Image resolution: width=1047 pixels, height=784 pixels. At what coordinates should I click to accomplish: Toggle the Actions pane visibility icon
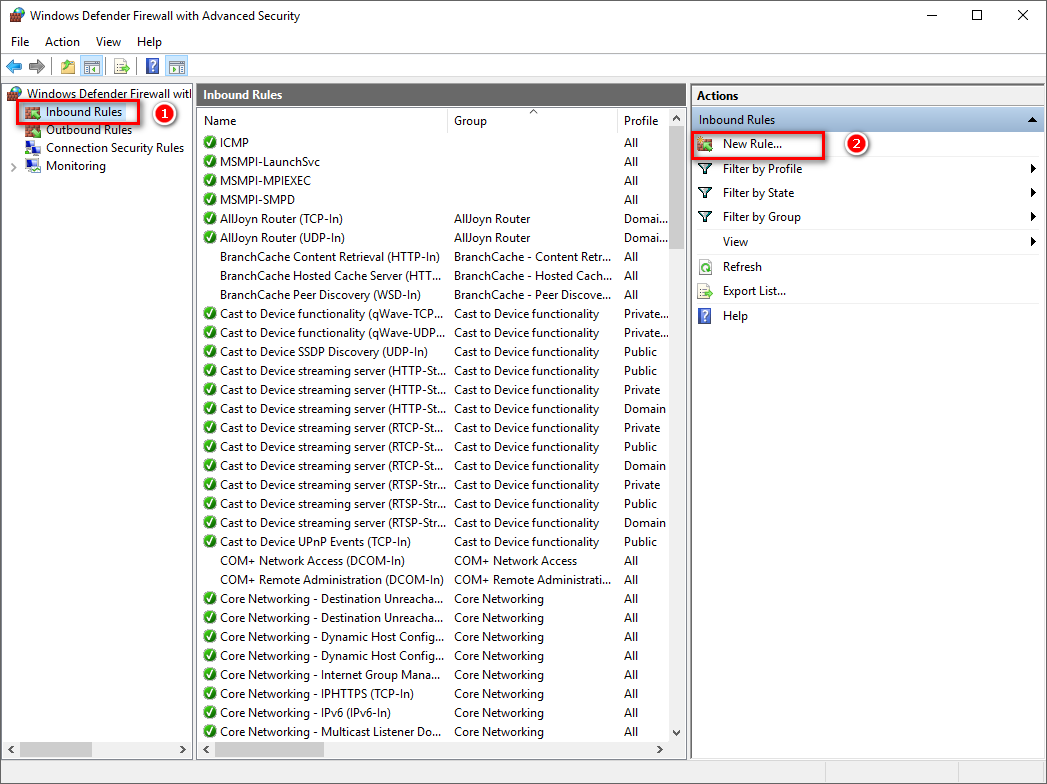pos(176,66)
